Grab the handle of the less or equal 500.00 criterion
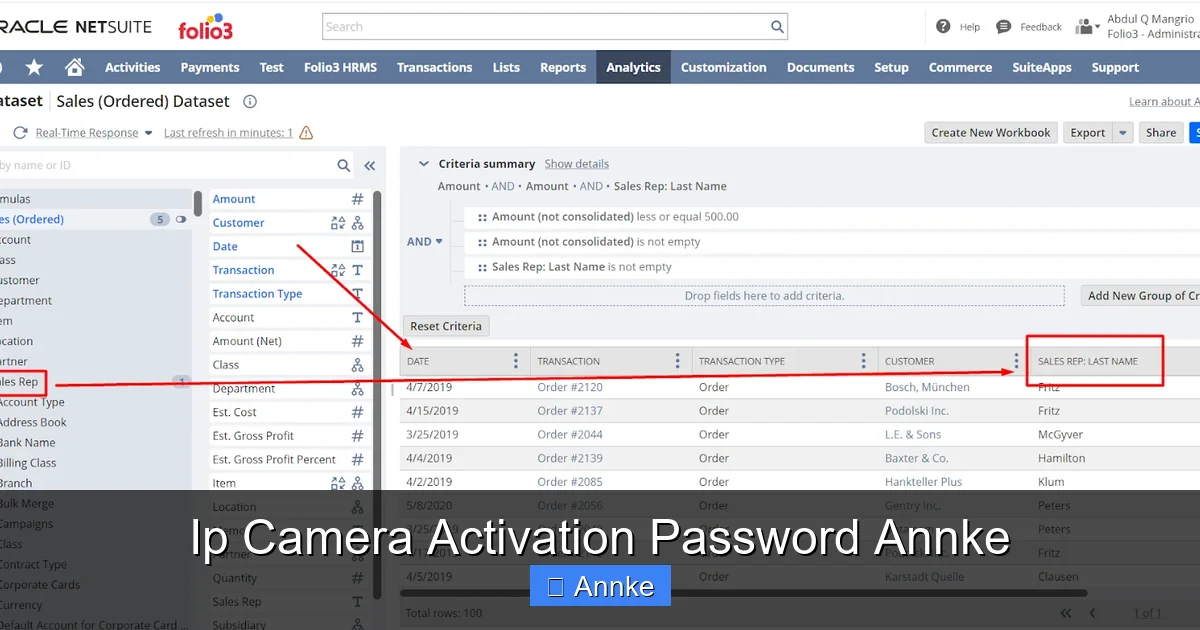The image size is (1200, 630). click(x=482, y=217)
